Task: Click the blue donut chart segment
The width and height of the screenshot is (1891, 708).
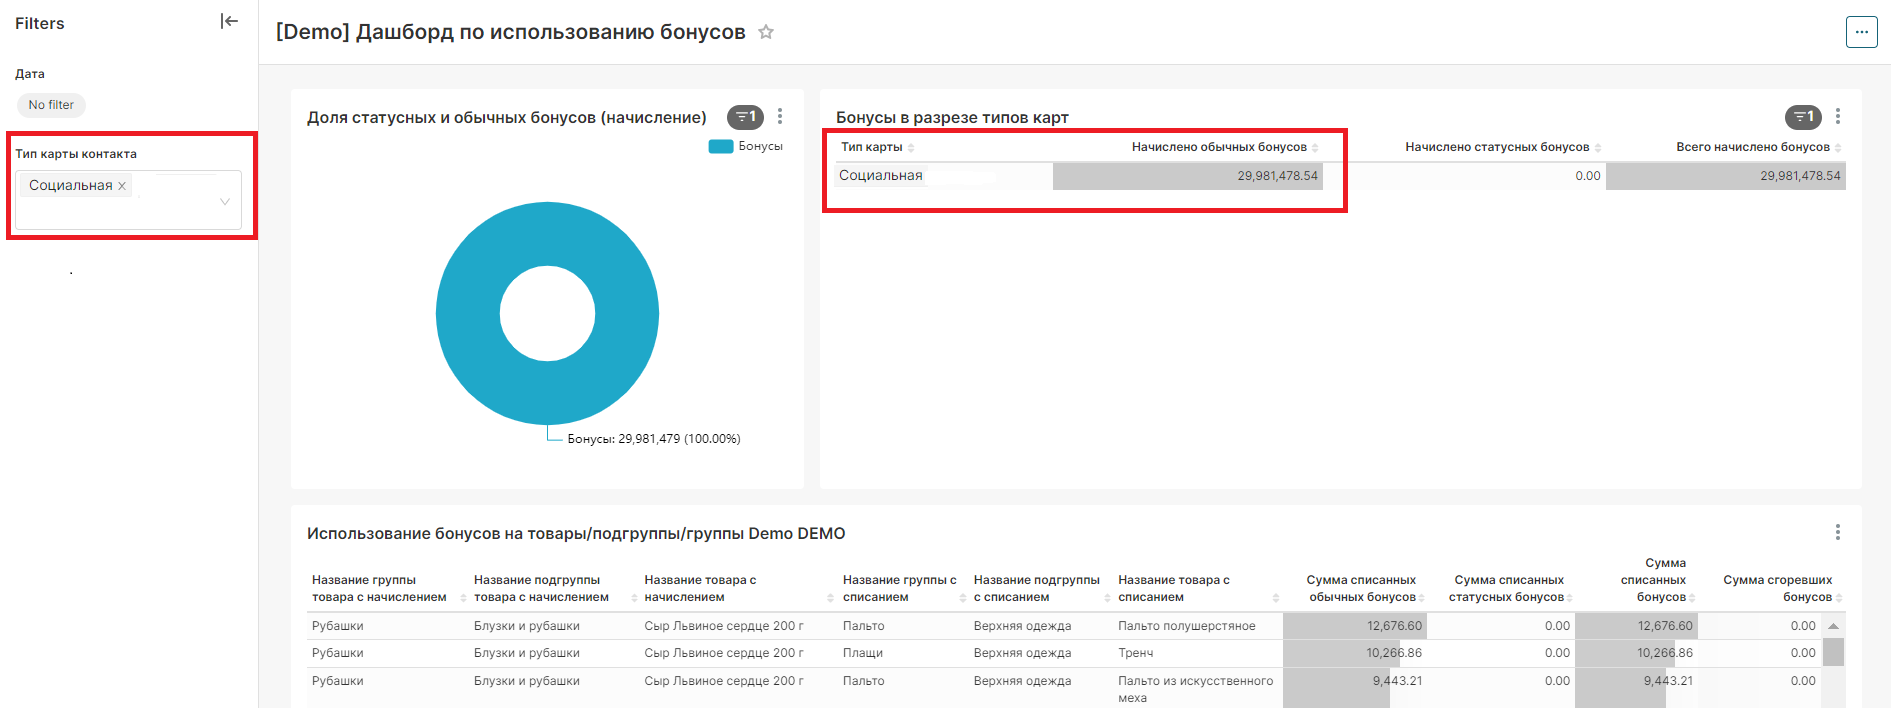Action: coord(467,314)
